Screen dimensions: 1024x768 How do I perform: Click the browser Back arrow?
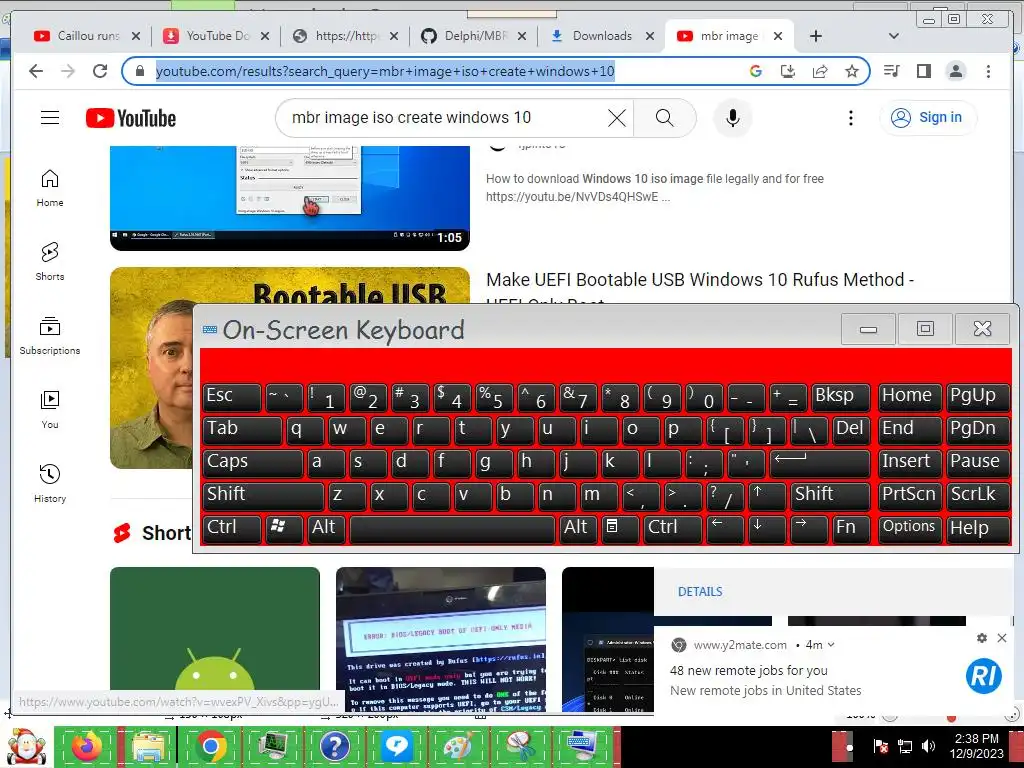point(36,71)
